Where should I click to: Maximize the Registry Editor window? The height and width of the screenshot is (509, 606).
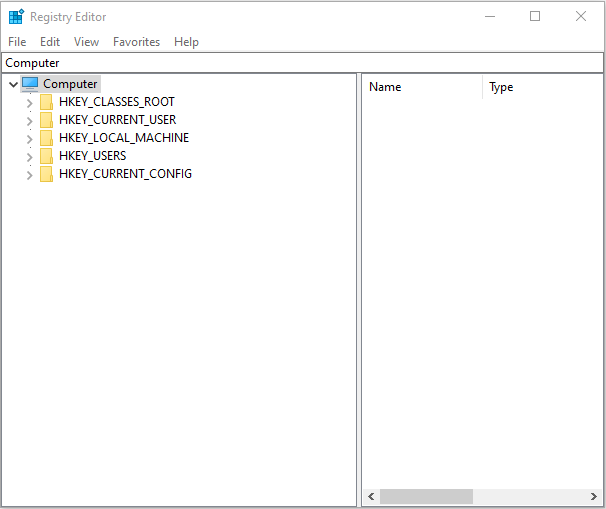pos(535,16)
